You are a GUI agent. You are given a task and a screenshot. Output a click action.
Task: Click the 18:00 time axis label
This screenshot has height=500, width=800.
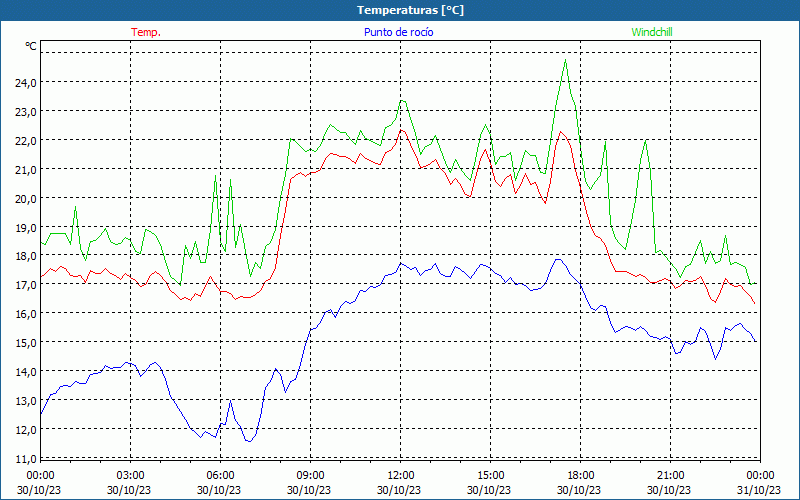point(581,476)
